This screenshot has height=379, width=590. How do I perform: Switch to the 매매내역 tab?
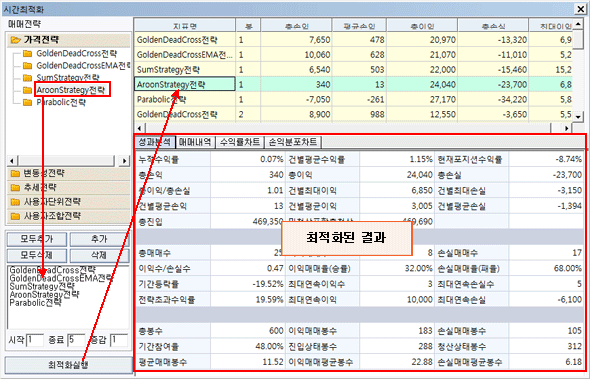click(x=195, y=142)
